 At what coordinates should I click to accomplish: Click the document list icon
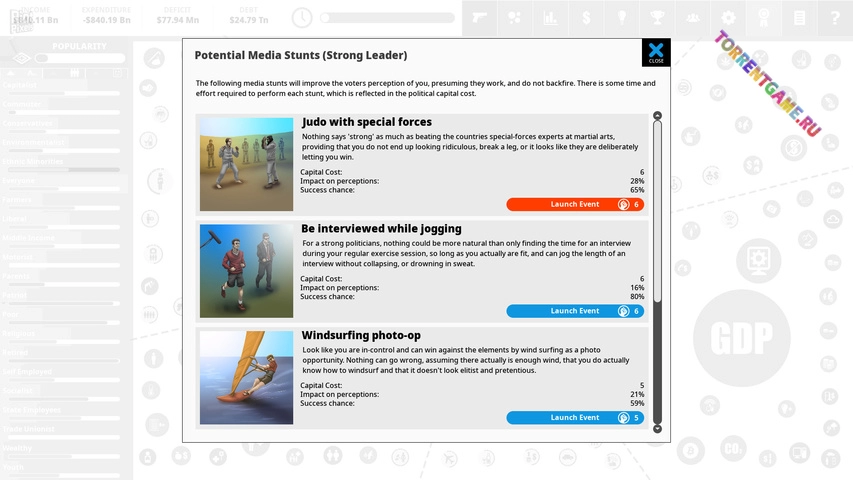click(x=799, y=17)
